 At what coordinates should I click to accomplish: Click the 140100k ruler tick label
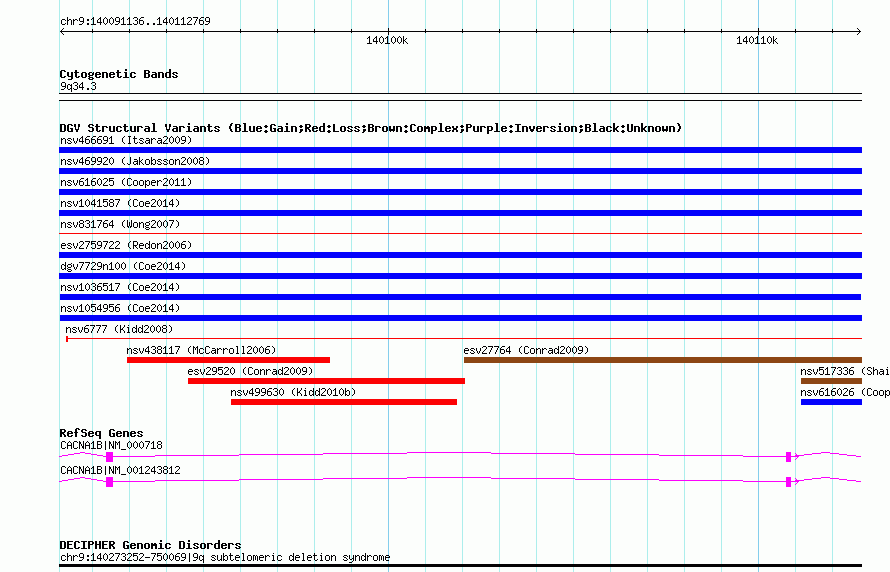(387, 40)
